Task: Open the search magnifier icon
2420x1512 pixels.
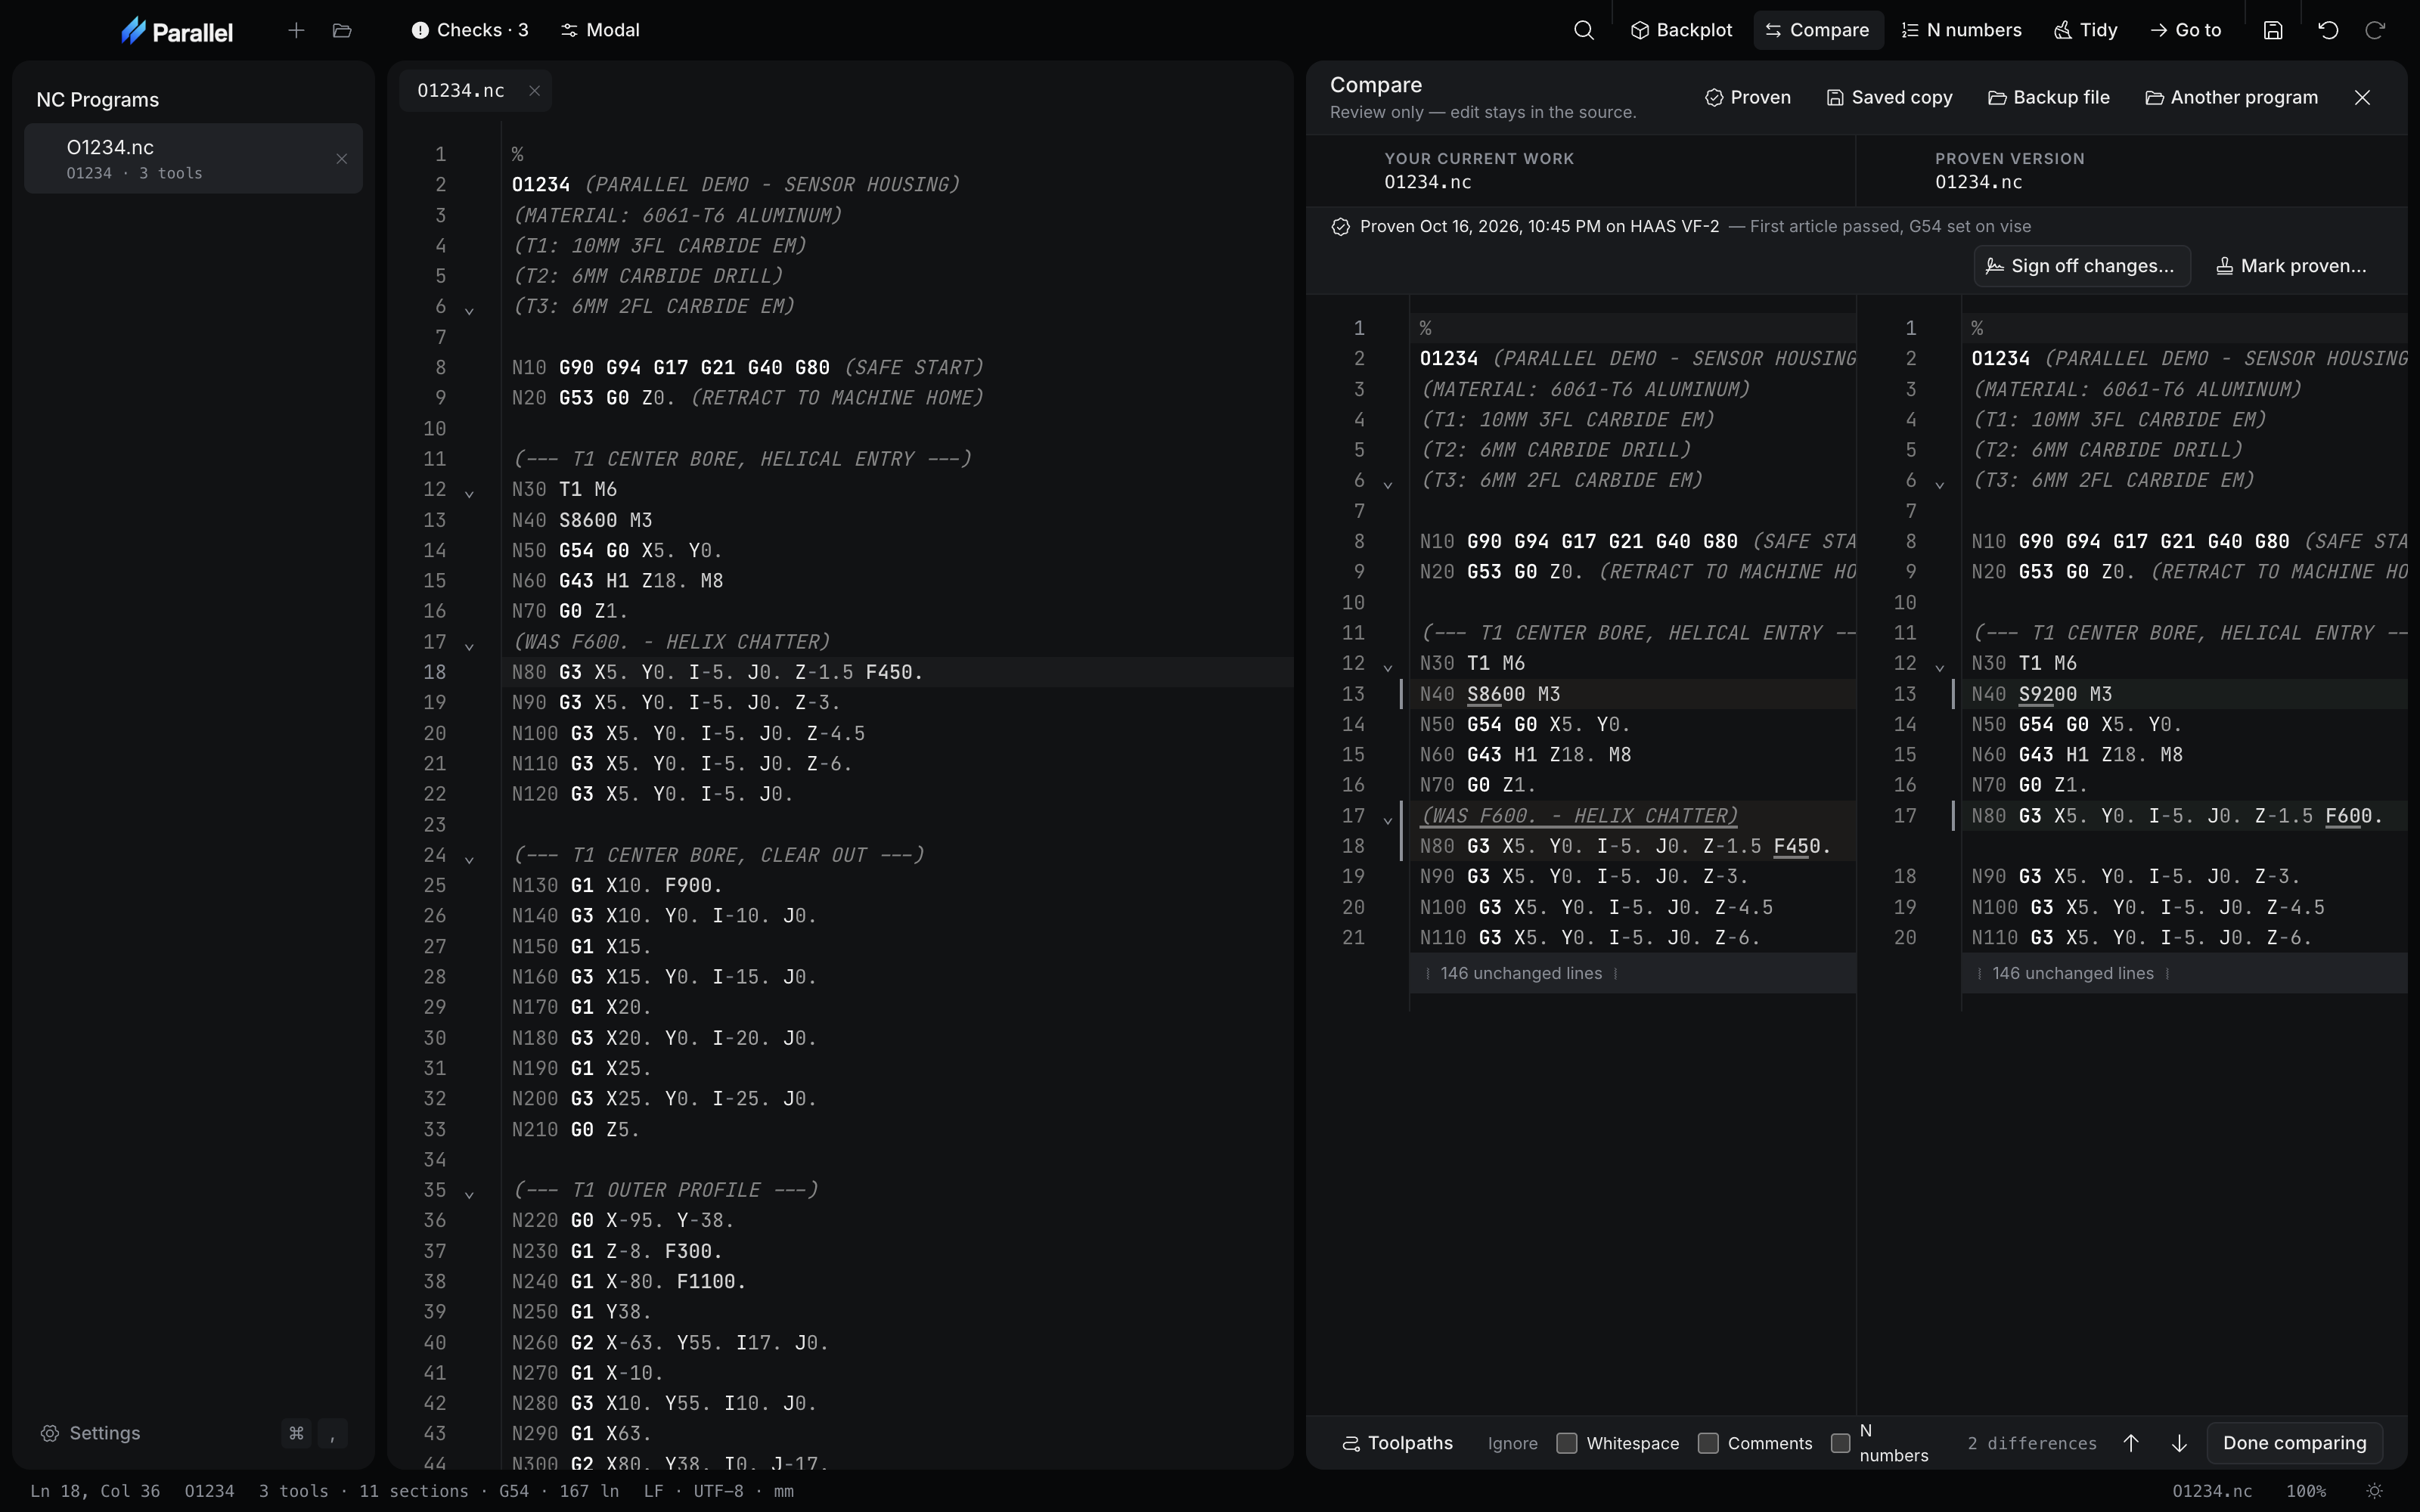Action: (x=1584, y=30)
